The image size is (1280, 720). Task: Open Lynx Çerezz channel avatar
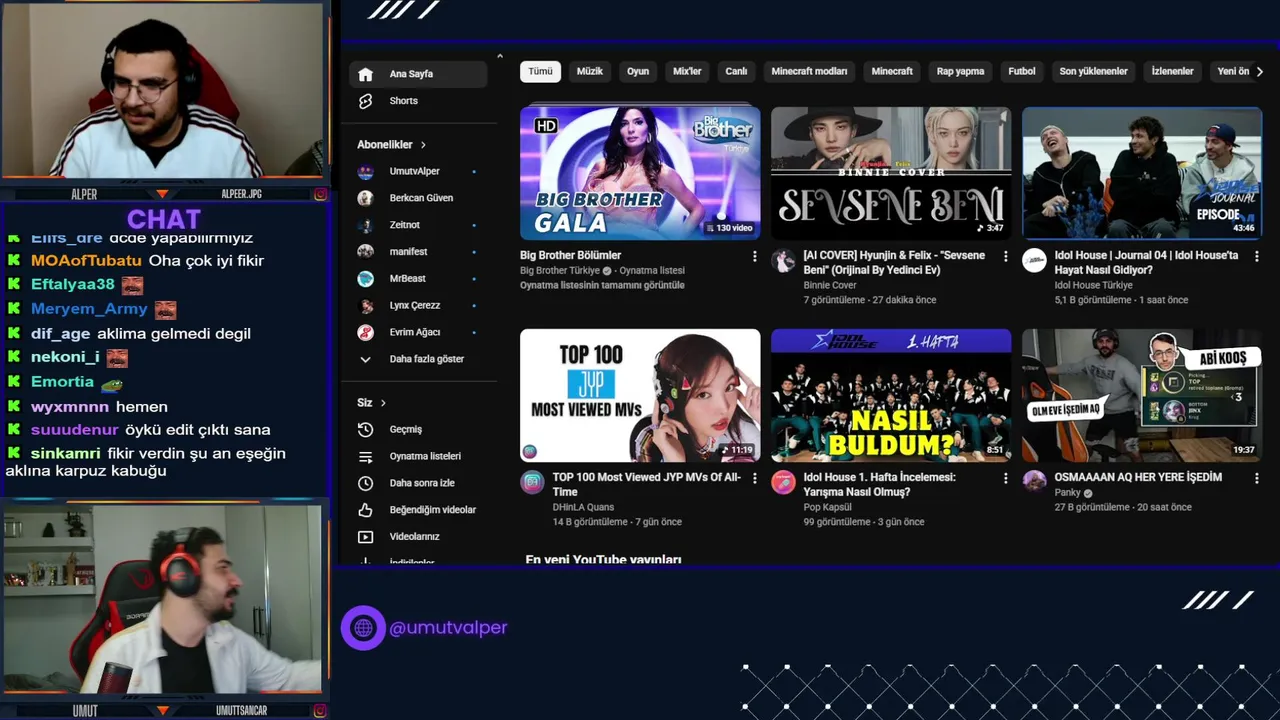pos(366,305)
